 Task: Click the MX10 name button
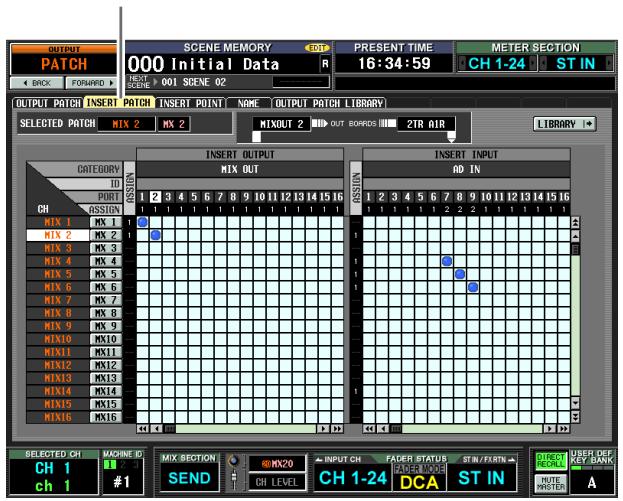click(106, 339)
